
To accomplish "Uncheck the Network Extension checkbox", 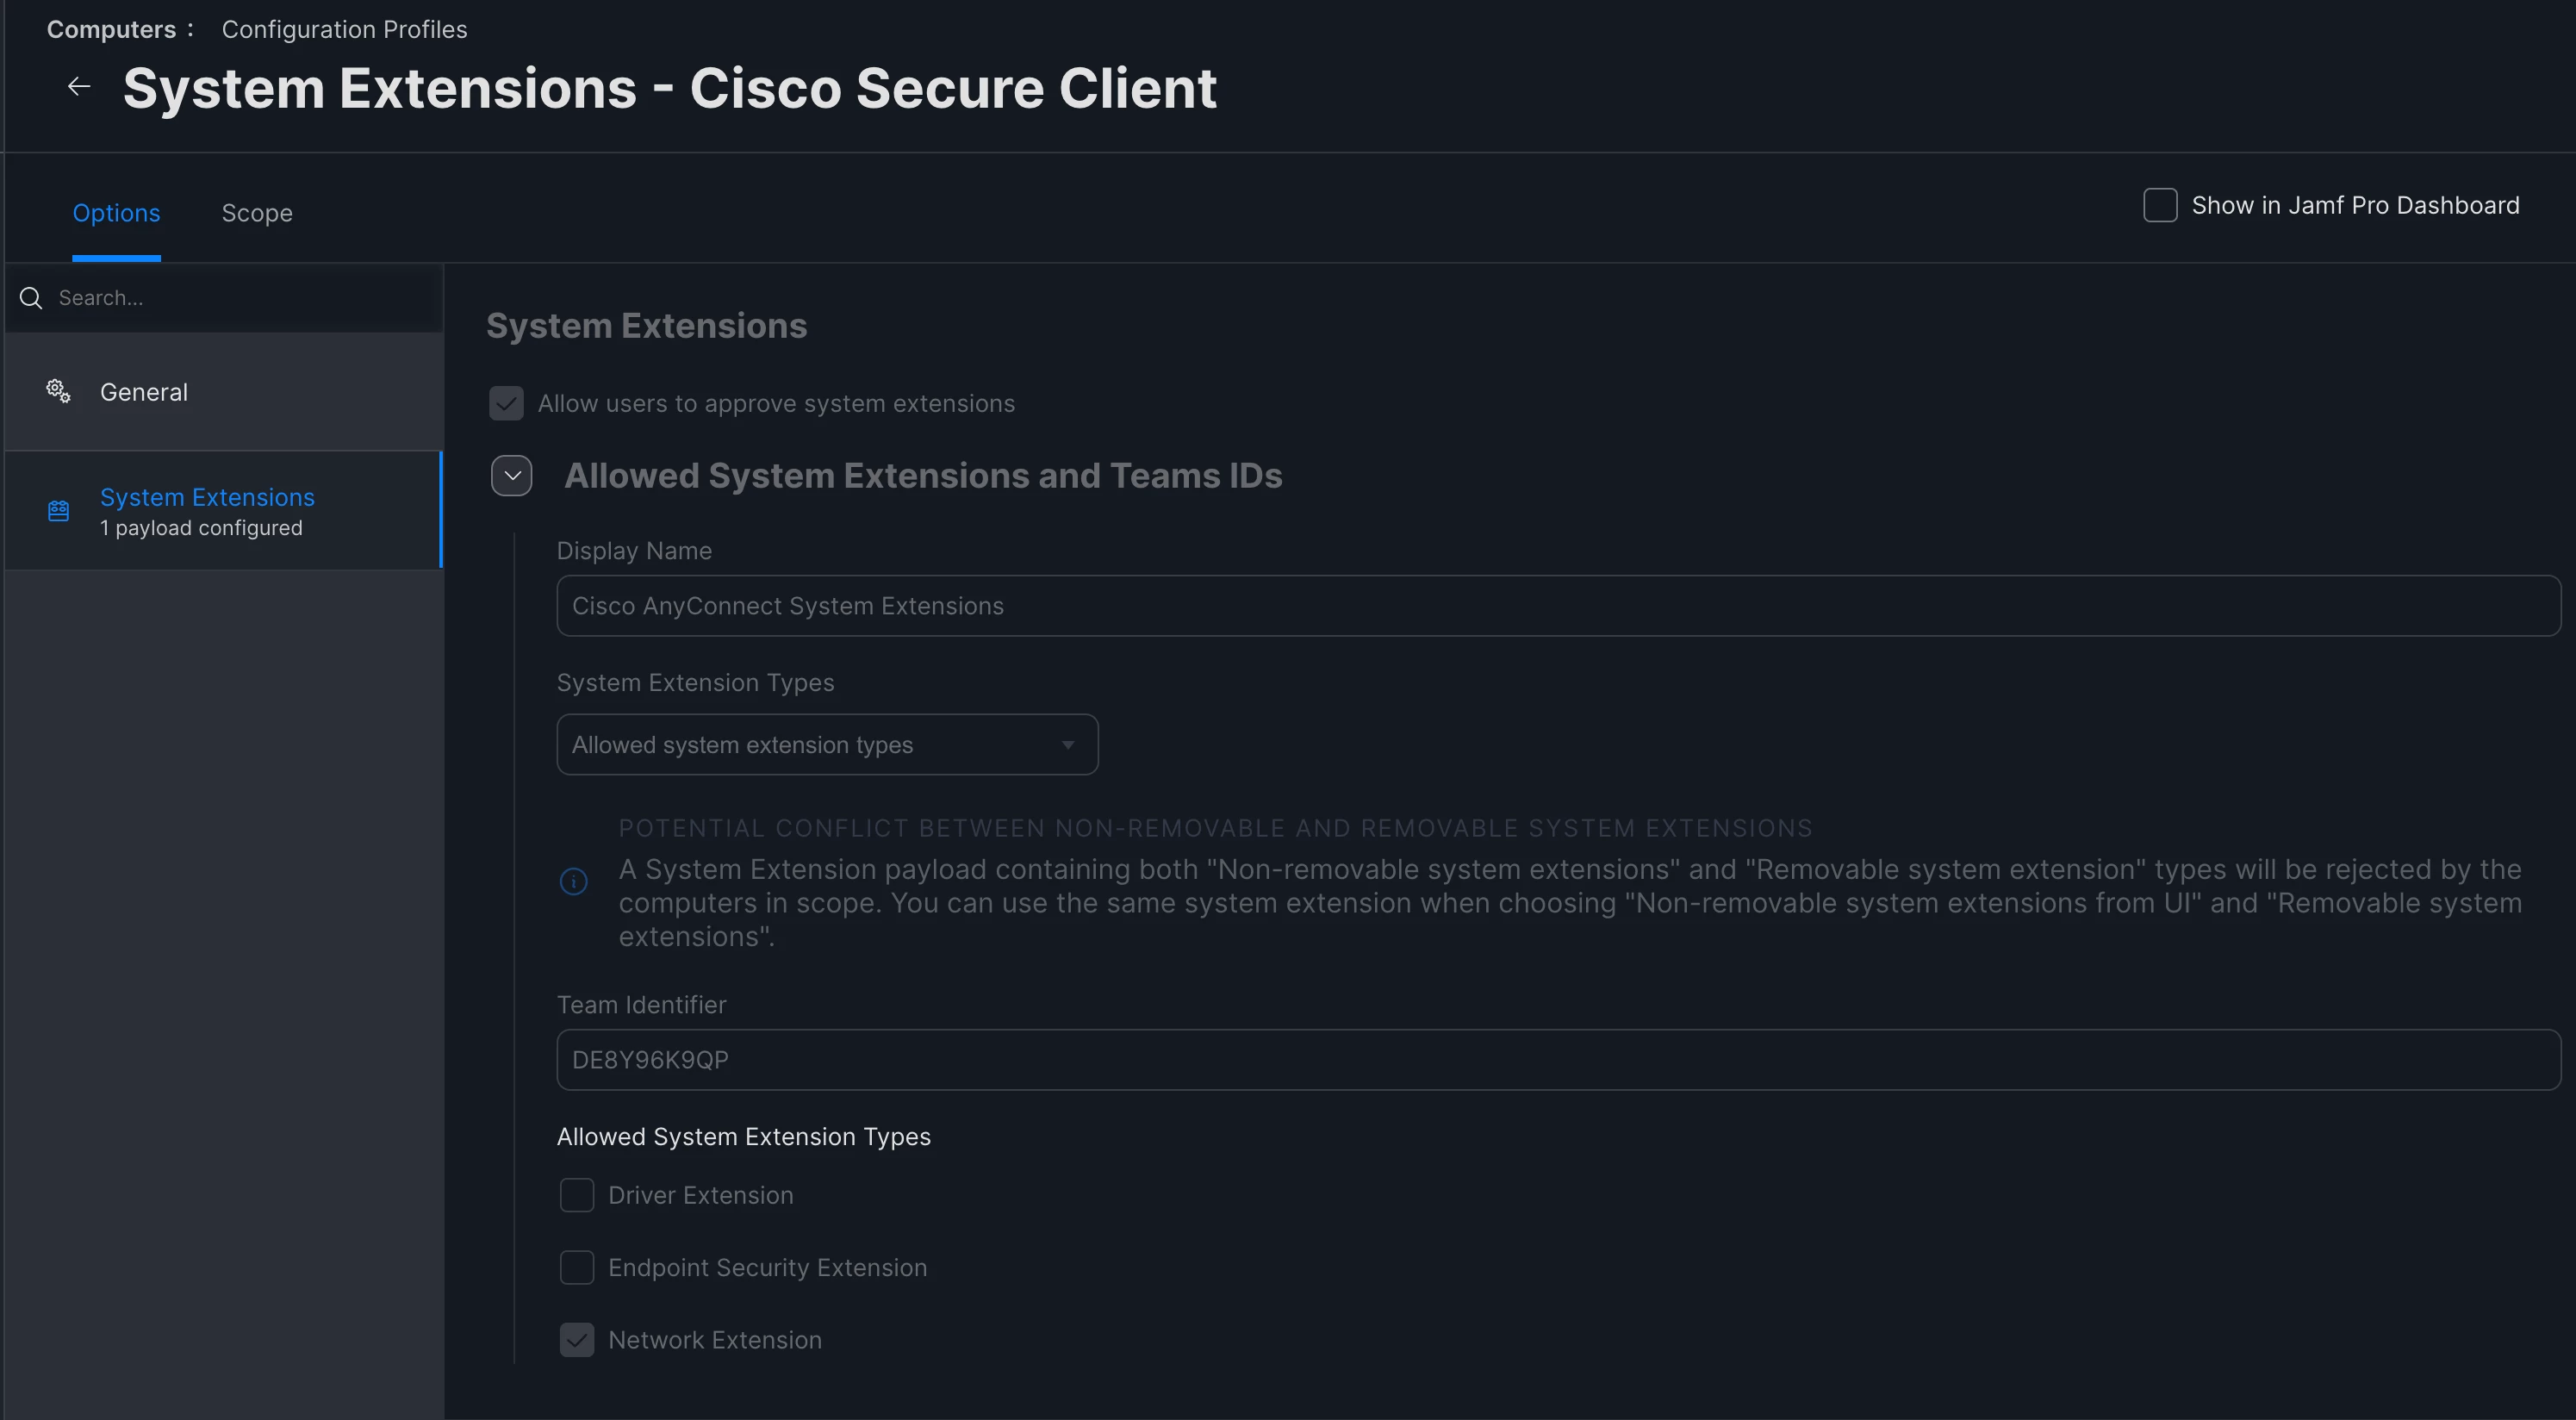I will click(577, 1339).
